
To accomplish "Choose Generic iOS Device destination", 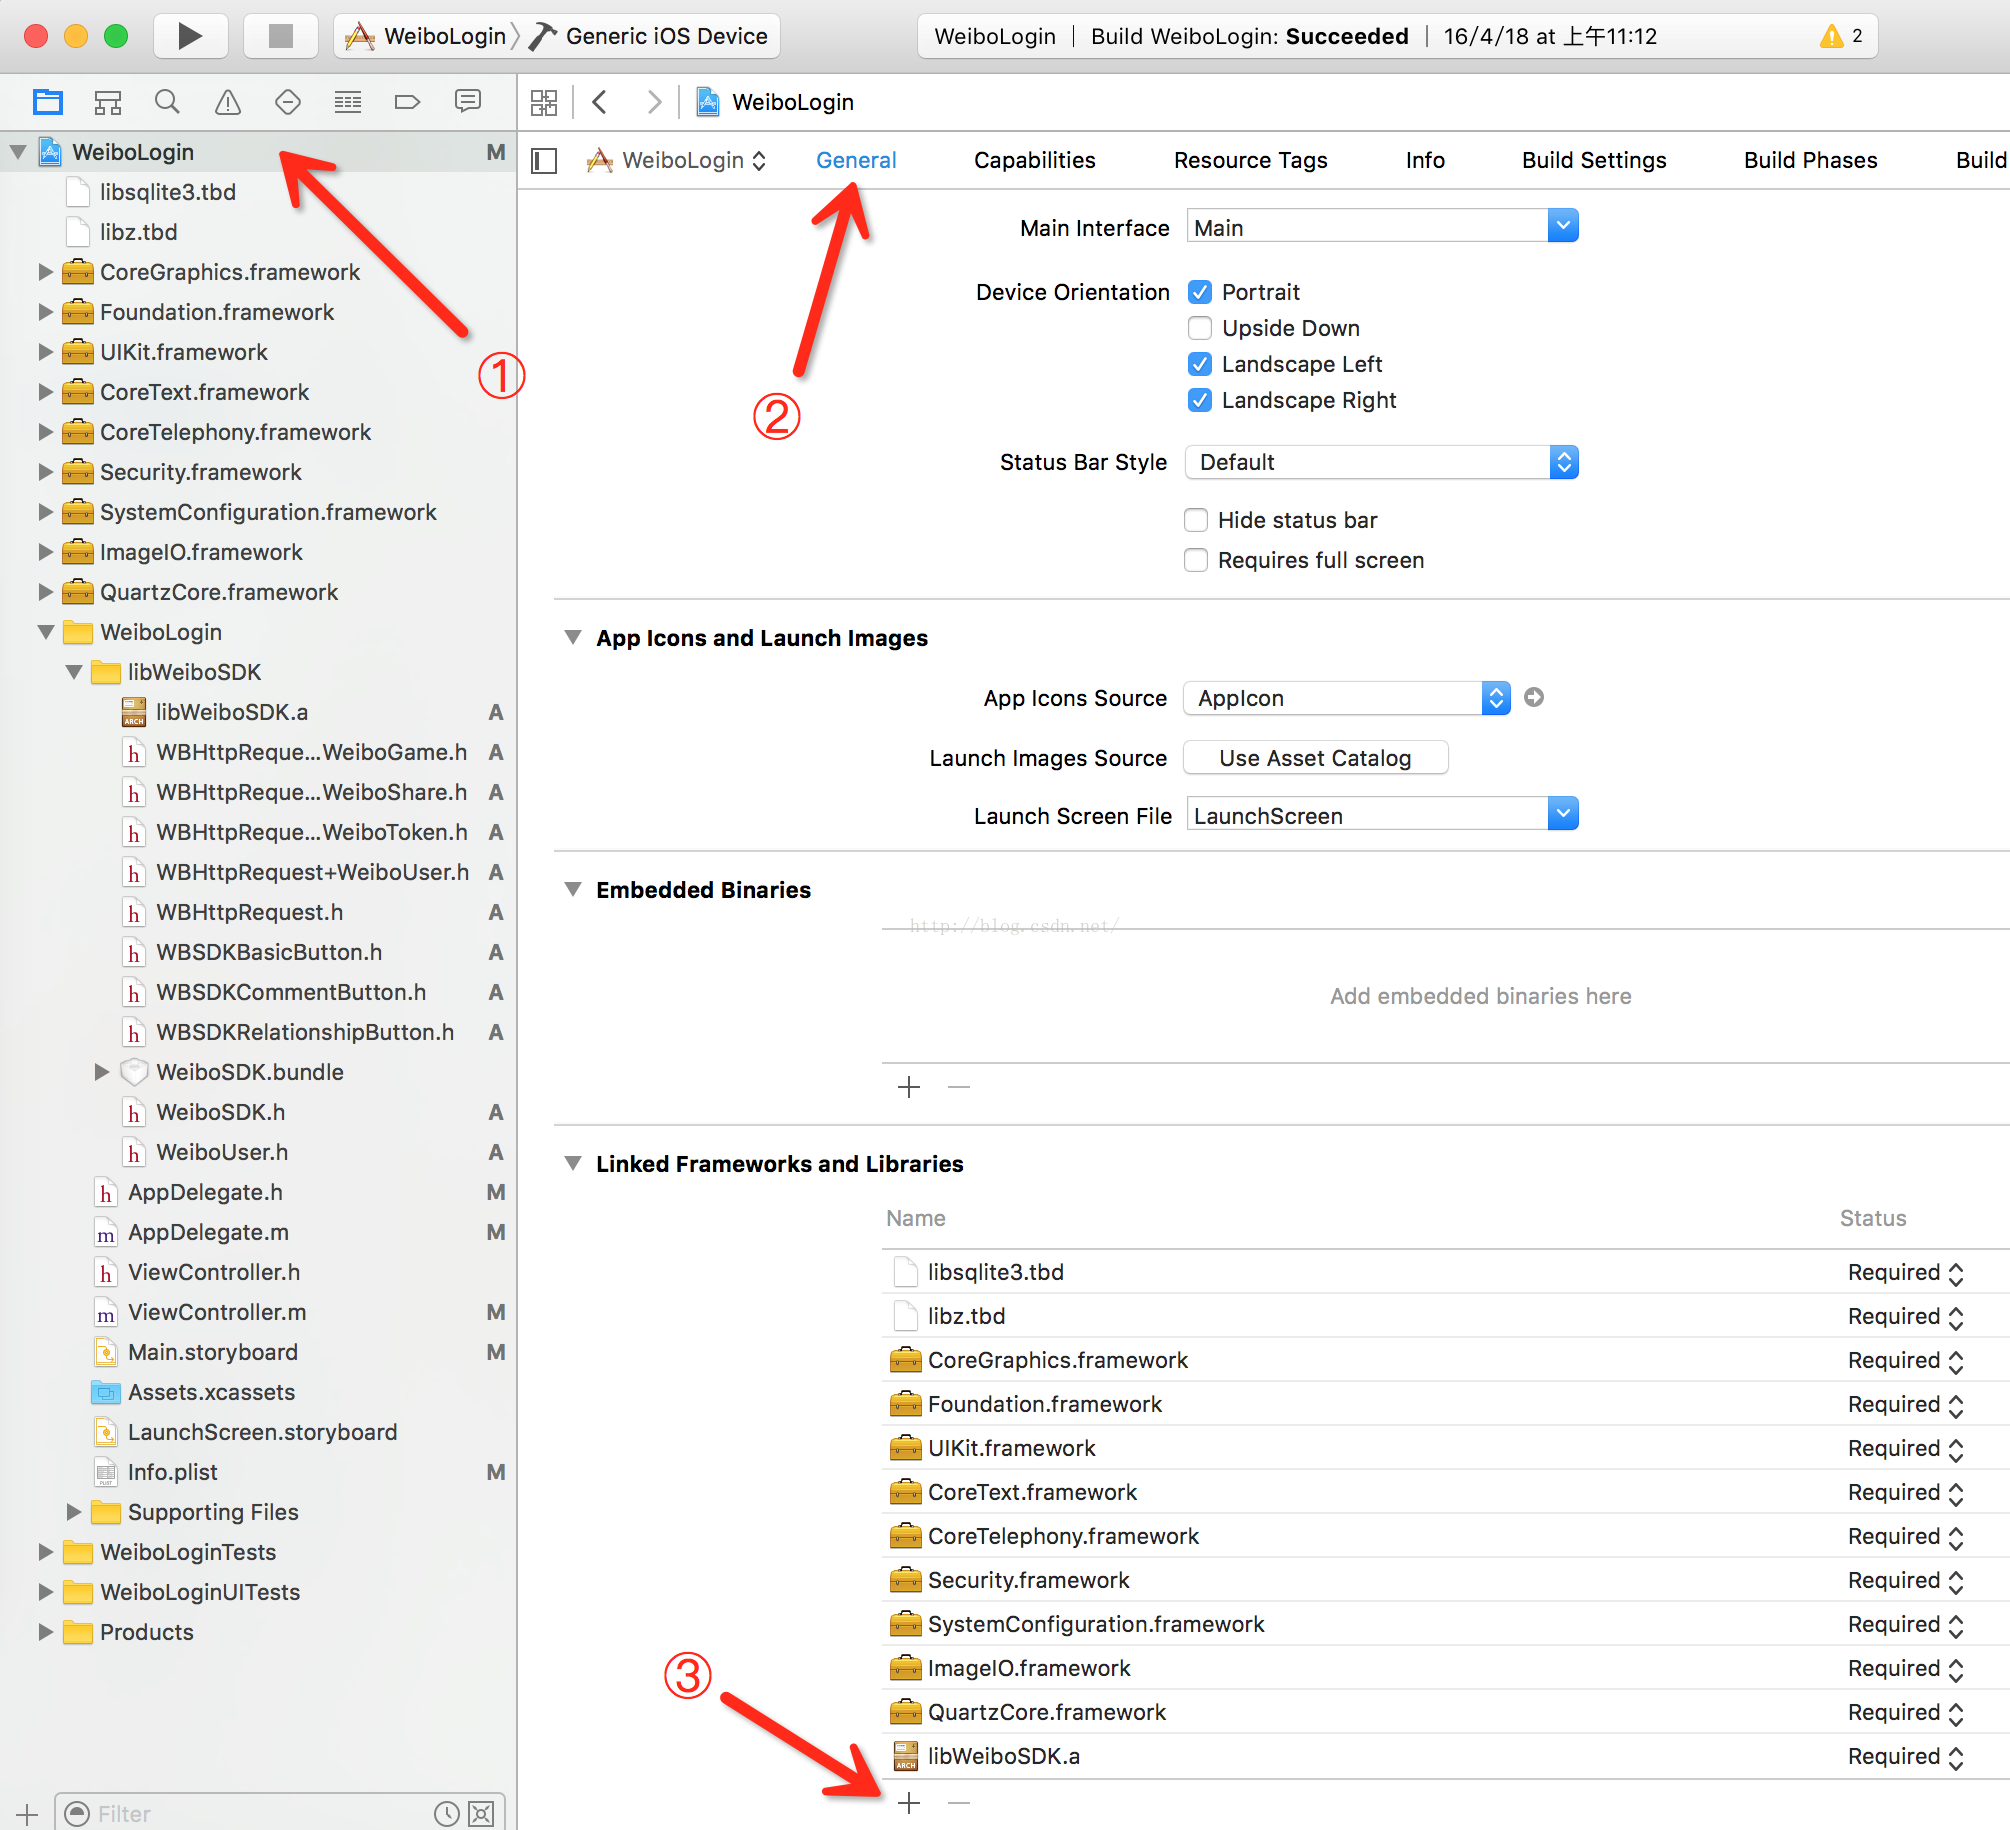I will tap(650, 37).
